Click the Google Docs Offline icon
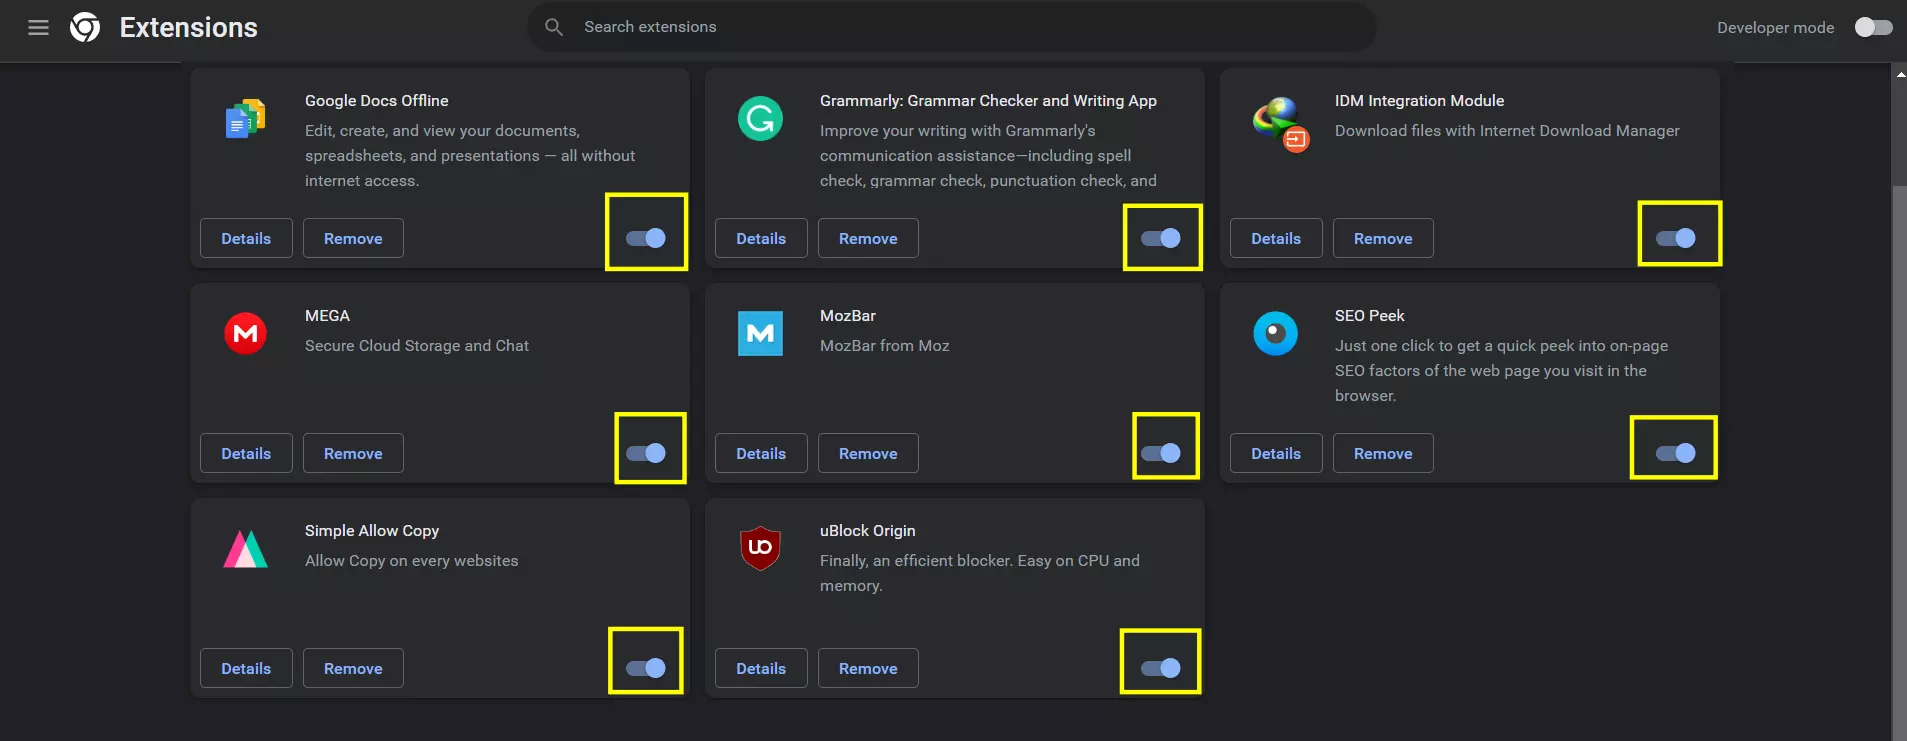Image resolution: width=1907 pixels, height=741 pixels. click(x=245, y=119)
